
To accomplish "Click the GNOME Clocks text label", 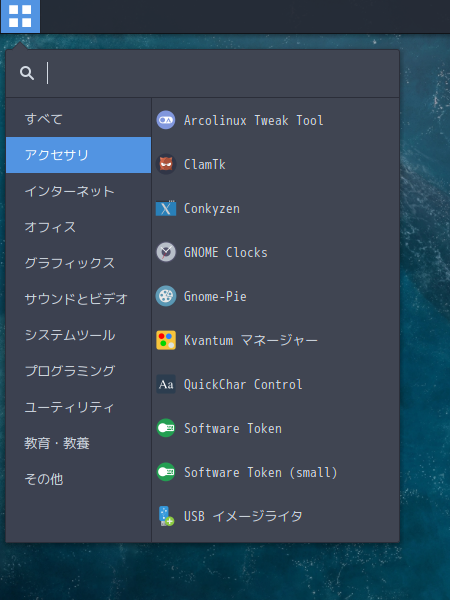I will point(225,253).
